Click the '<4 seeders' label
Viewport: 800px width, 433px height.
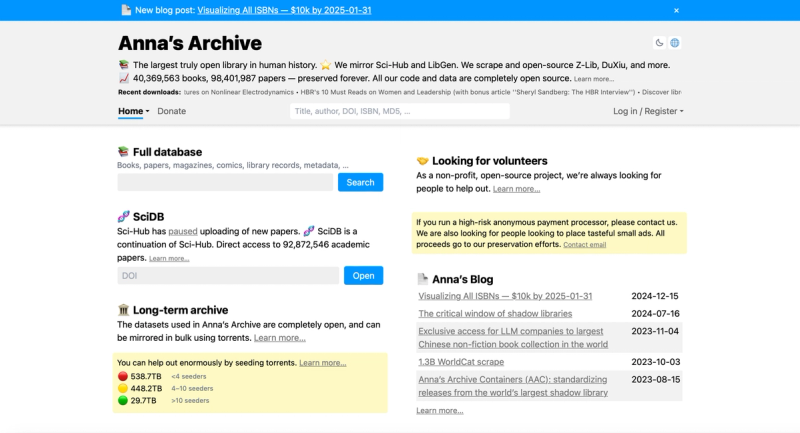[189, 376]
